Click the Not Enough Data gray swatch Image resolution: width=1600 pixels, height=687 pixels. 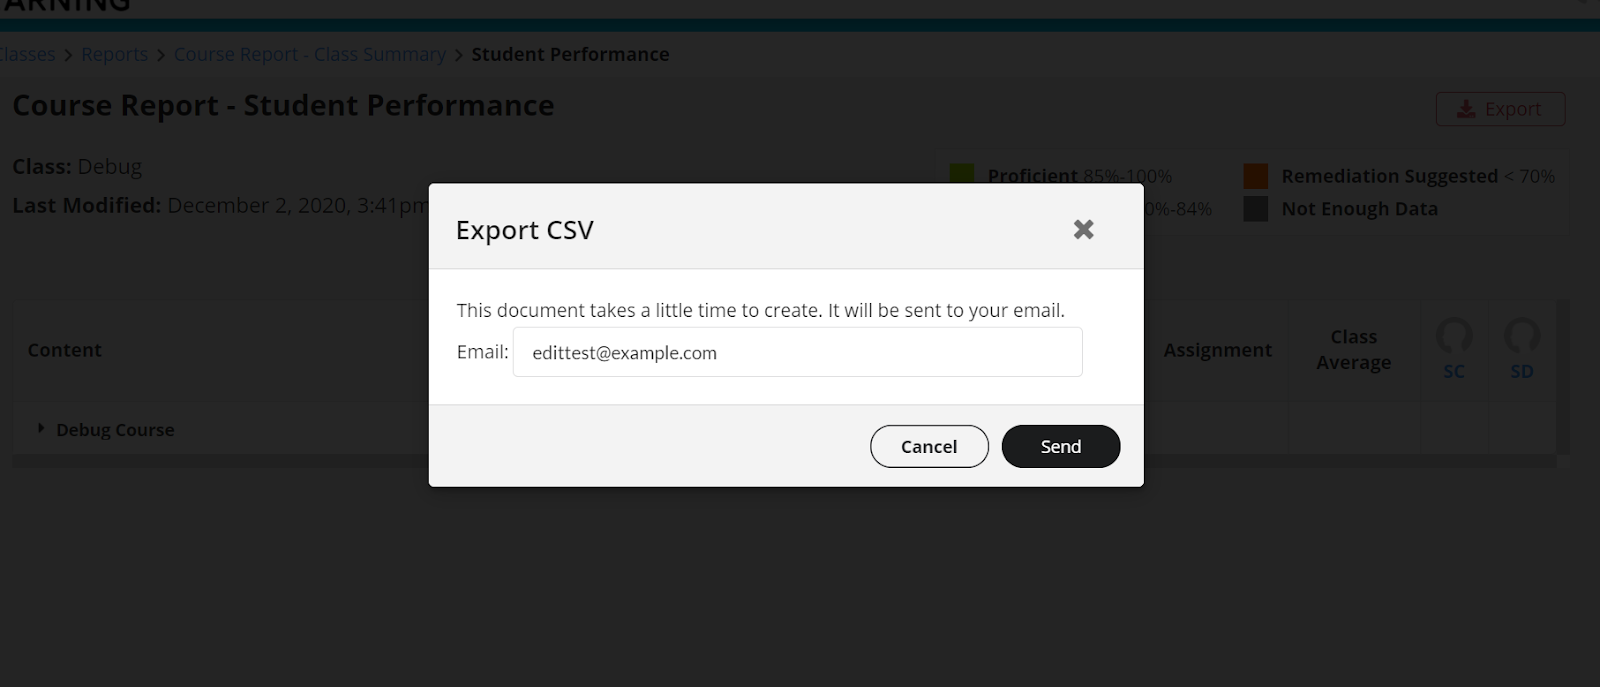[1256, 209]
